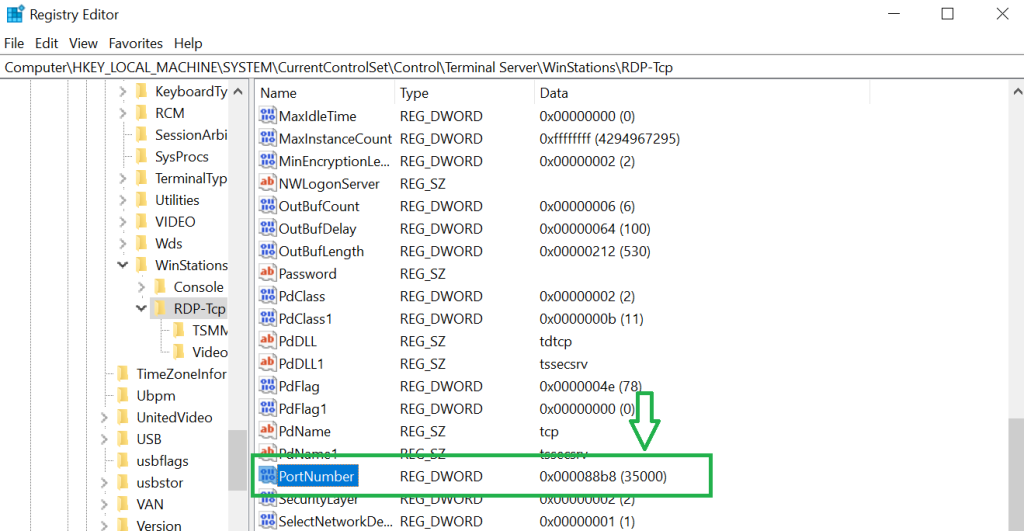Expand the TerminalTyp tree node

tap(123, 178)
